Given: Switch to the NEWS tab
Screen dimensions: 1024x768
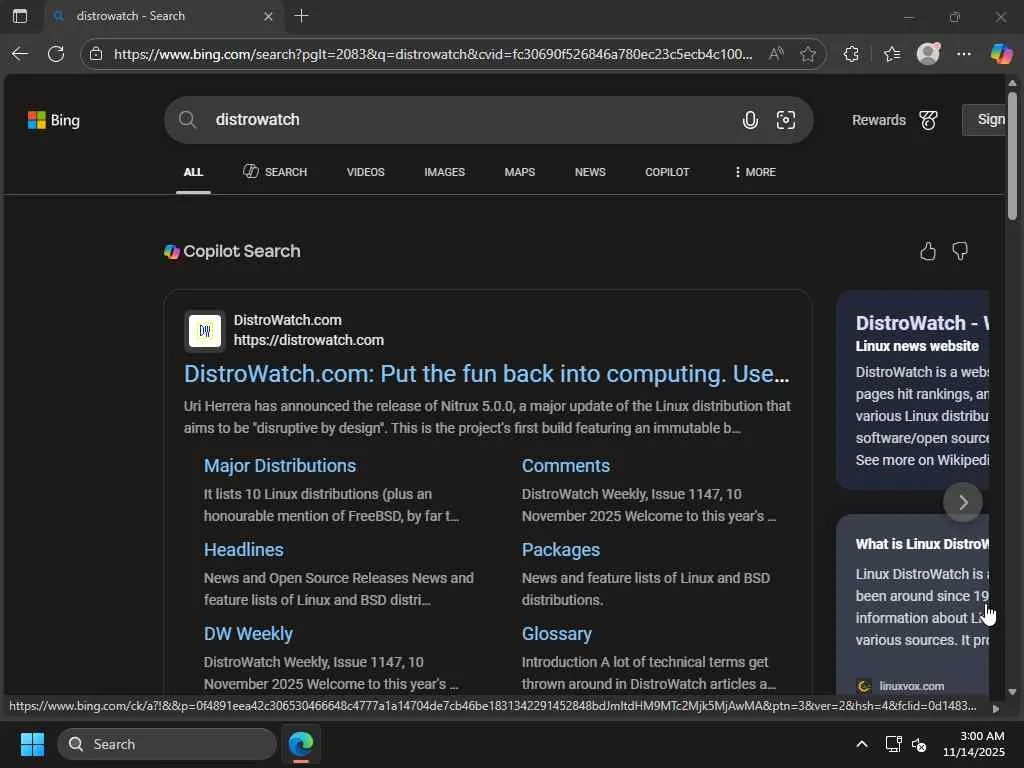Looking at the screenshot, I should click(x=590, y=172).
